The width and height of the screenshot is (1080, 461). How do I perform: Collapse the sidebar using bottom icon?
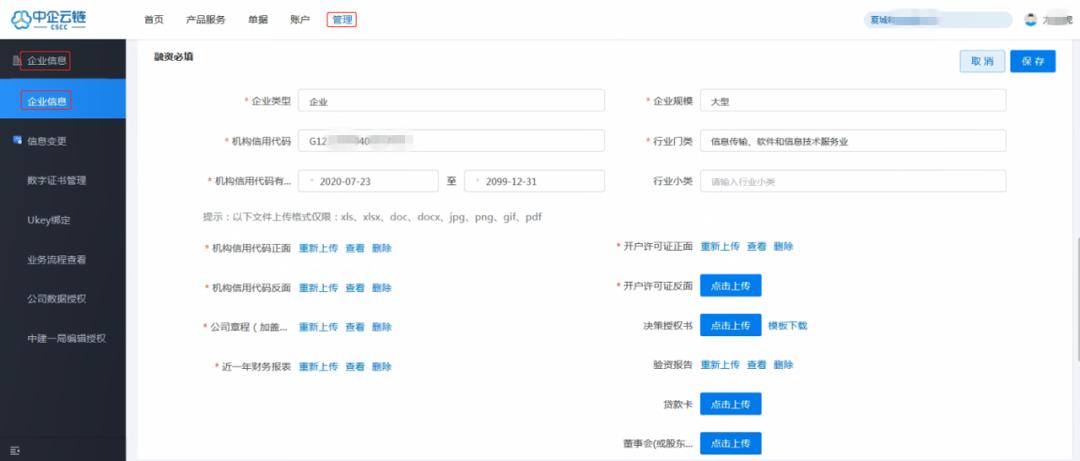[16, 450]
